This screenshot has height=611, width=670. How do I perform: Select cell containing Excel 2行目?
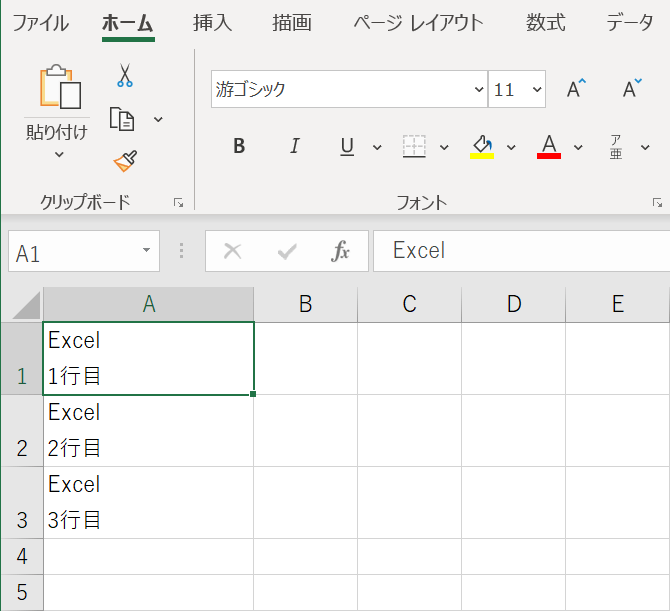tap(149, 431)
